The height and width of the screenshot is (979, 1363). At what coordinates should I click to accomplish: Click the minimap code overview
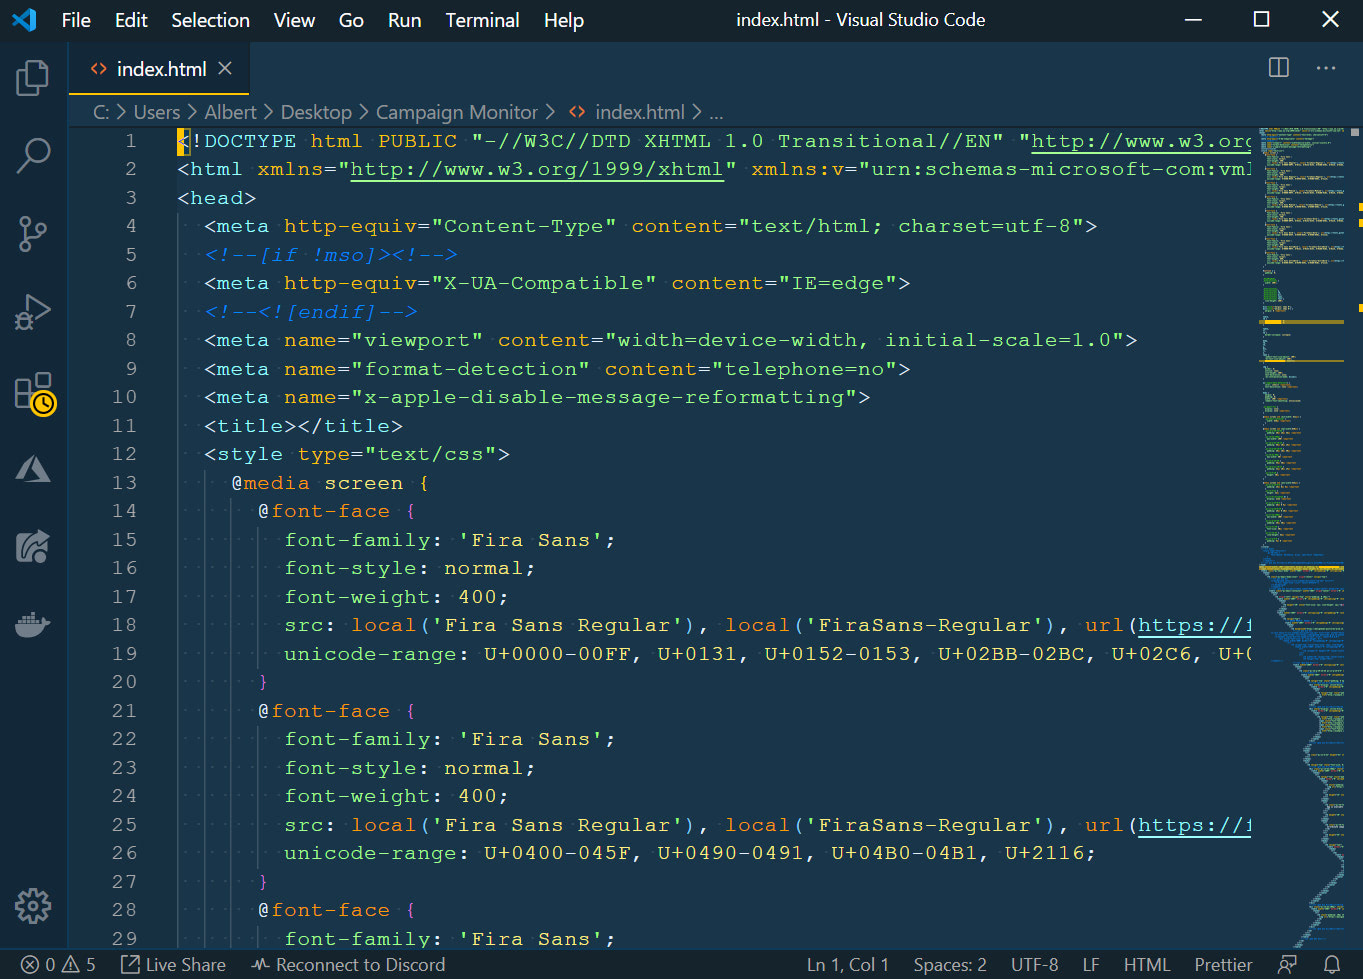pyautogui.click(x=1301, y=538)
